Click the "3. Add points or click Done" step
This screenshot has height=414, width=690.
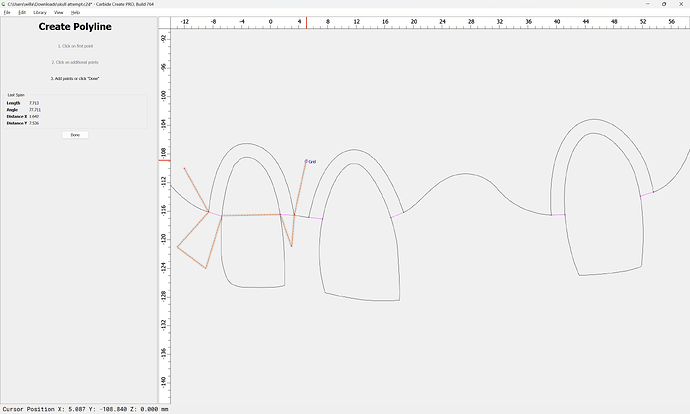[75, 78]
